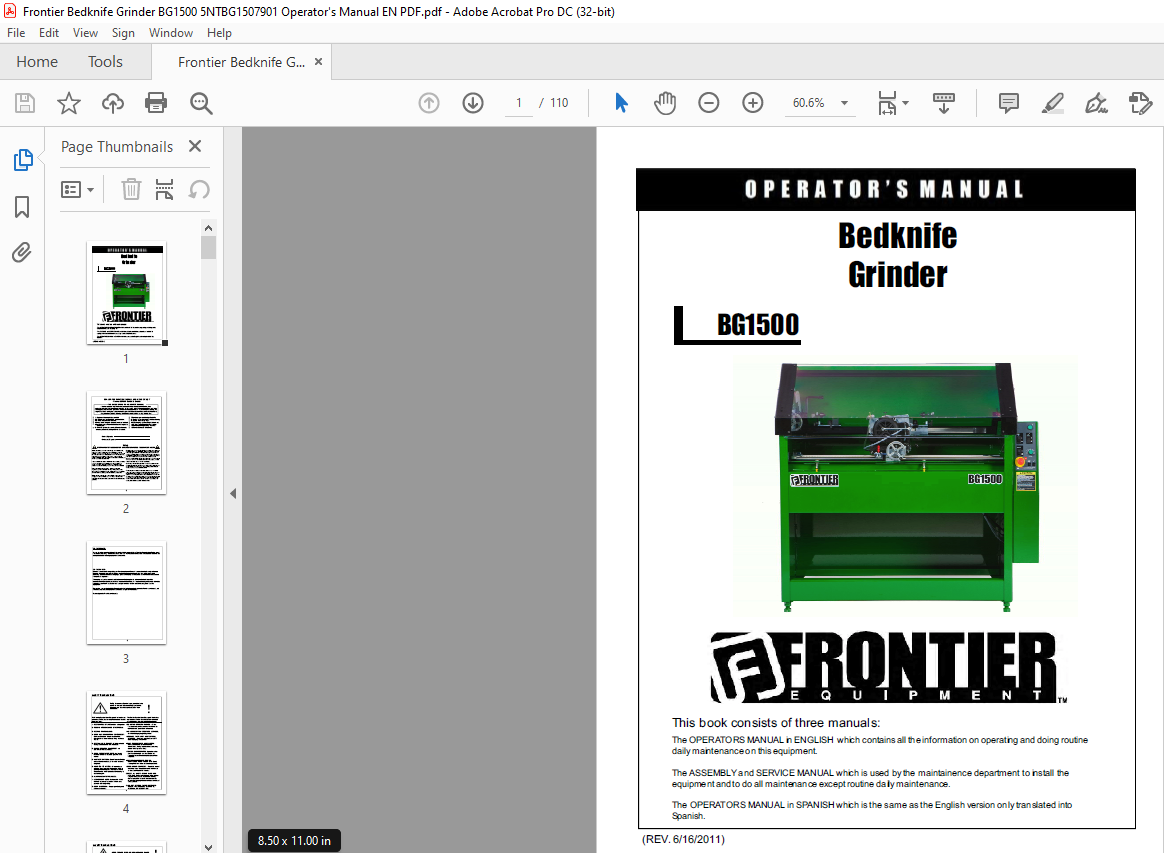The width and height of the screenshot is (1164, 853).
Task: Click the total pages 110 label
Action: [559, 102]
